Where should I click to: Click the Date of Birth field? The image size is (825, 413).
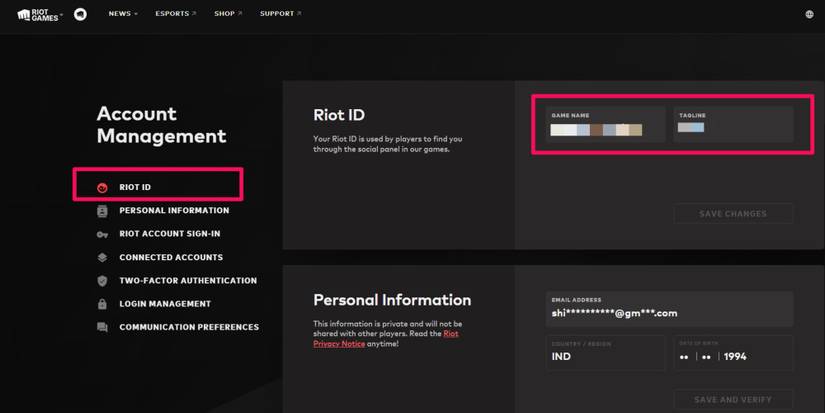(x=733, y=353)
